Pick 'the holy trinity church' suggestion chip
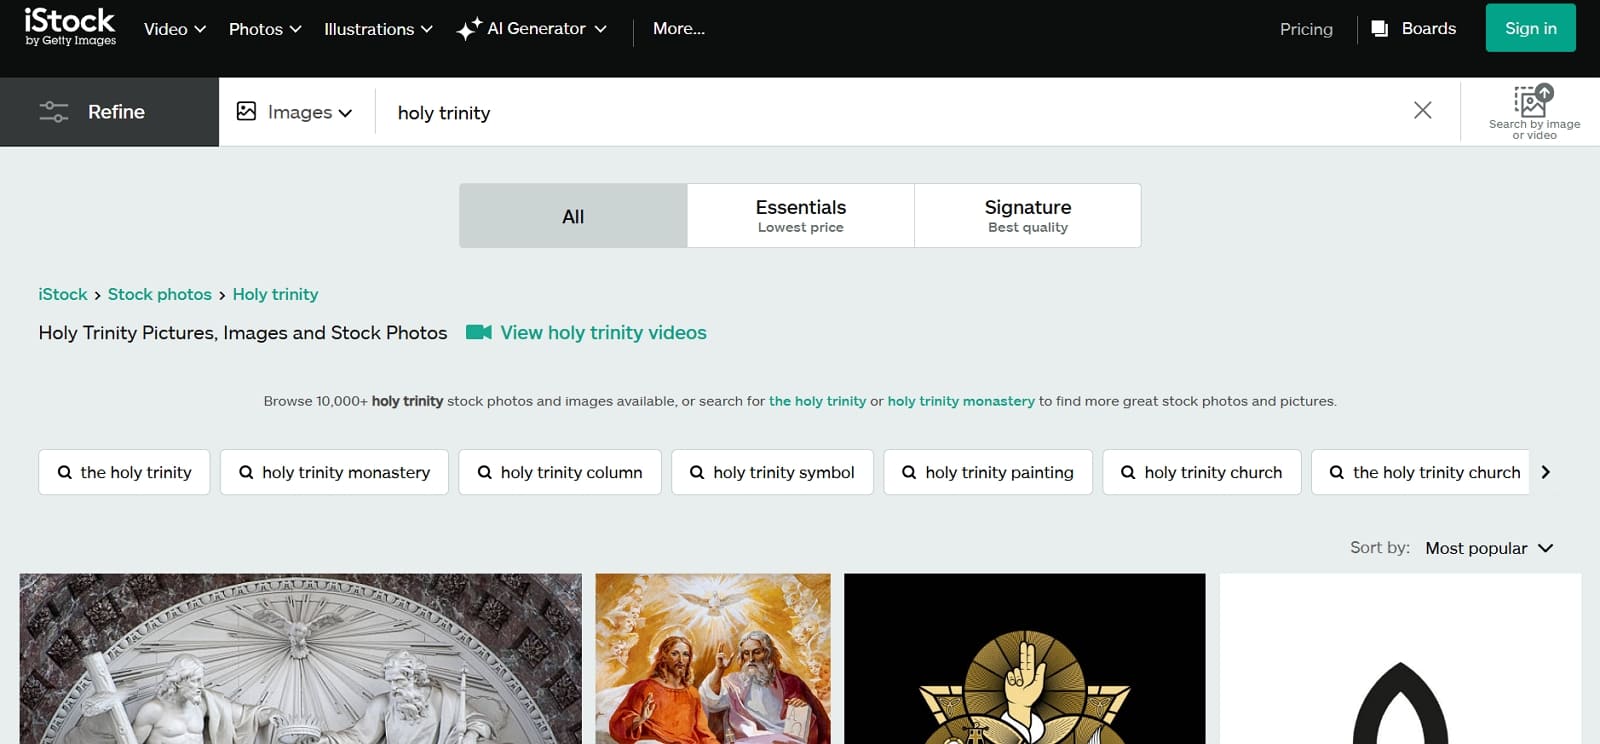 (1420, 472)
